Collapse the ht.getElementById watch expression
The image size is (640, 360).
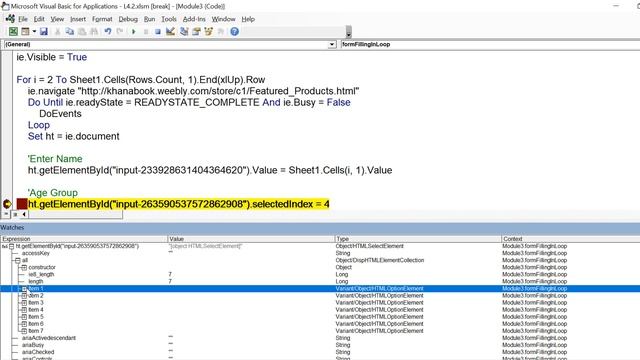tap(12, 246)
